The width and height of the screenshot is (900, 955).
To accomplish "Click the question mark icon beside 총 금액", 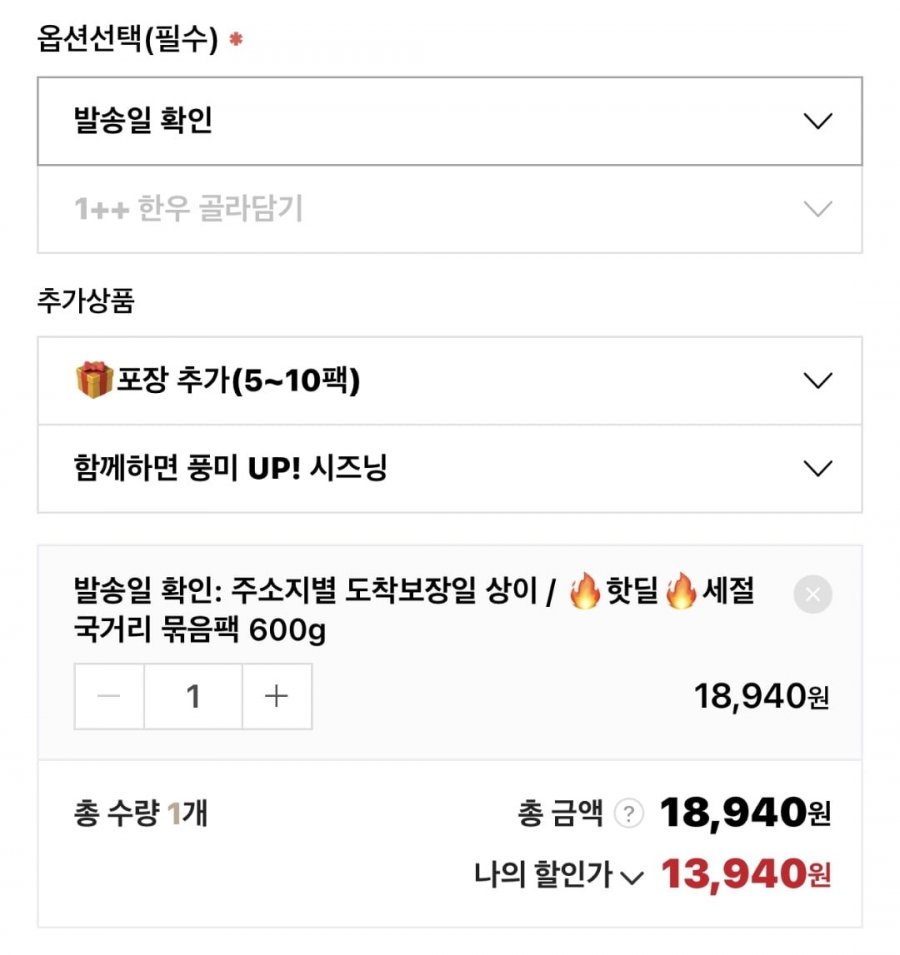I will point(628,813).
